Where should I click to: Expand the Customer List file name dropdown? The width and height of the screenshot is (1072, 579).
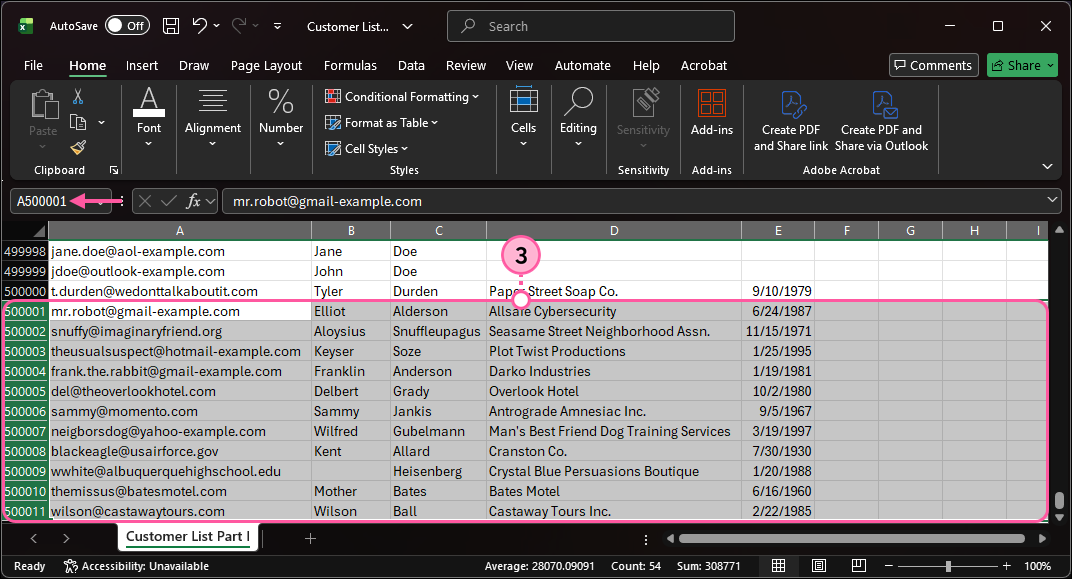pyautogui.click(x=408, y=27)
